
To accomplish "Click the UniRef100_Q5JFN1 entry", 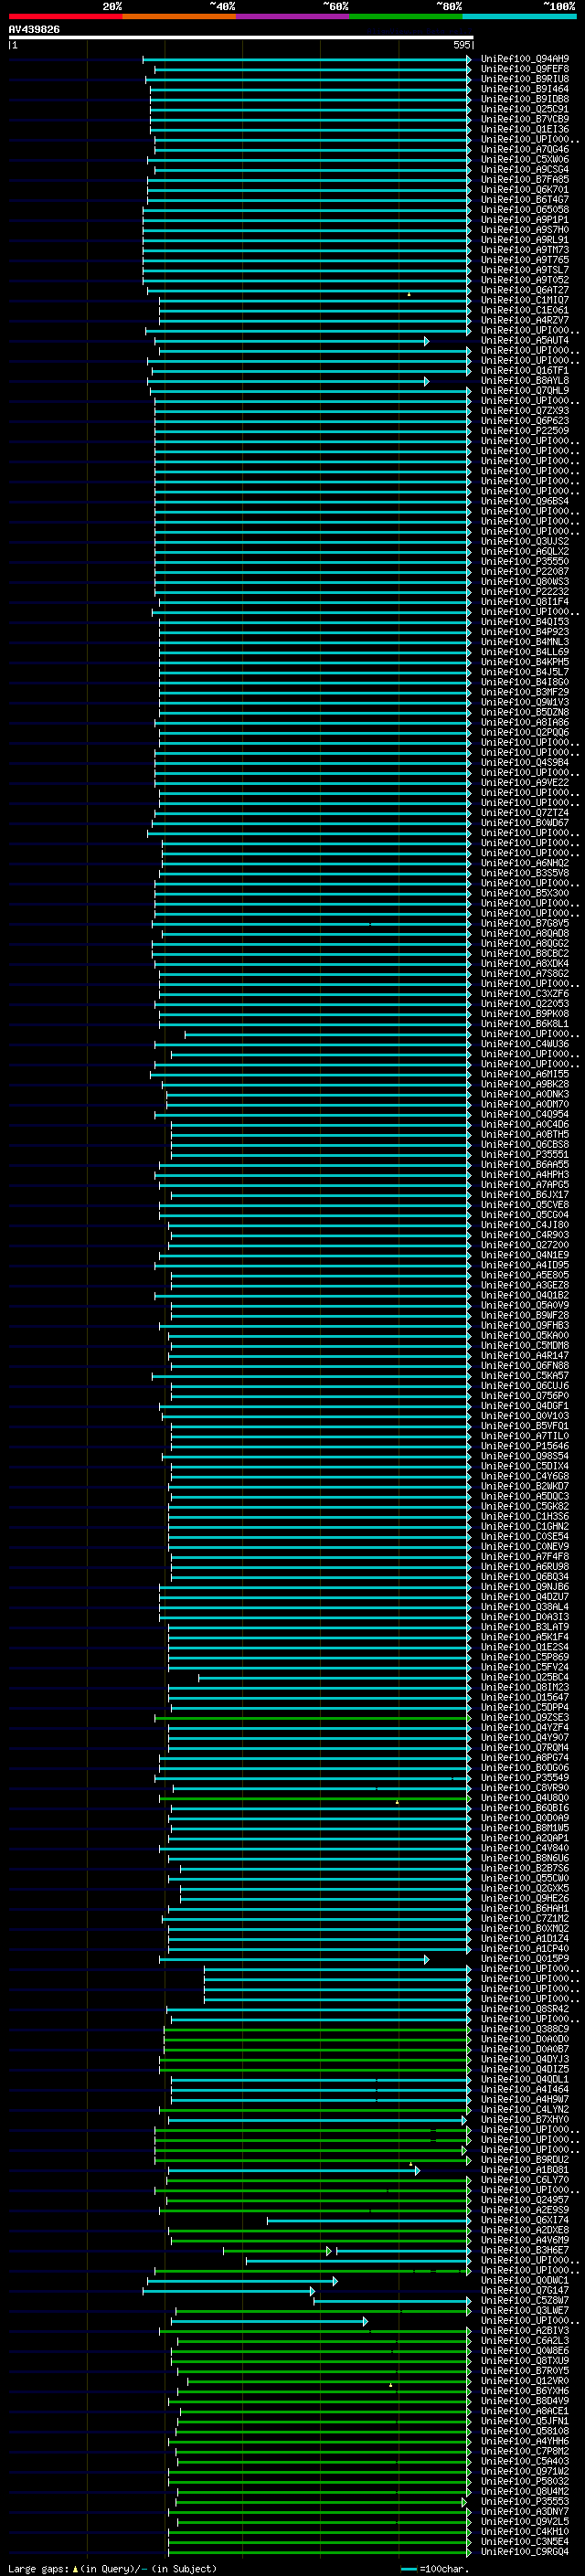I will pos(524,2420).
